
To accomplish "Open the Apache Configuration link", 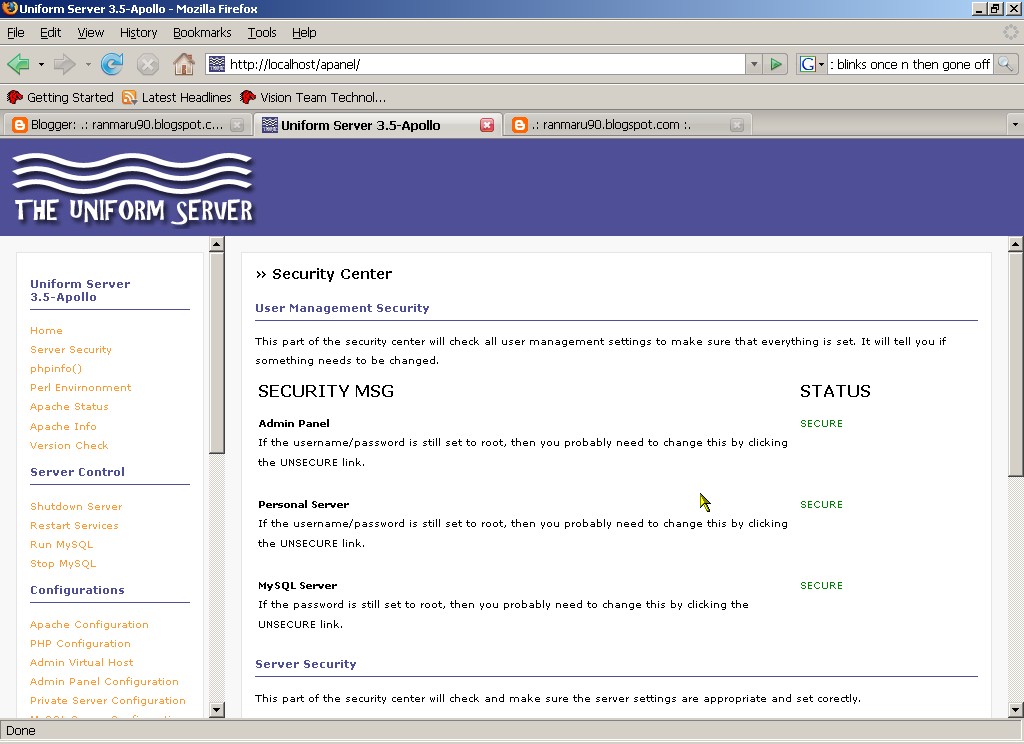I will click(x=89, y=624).
